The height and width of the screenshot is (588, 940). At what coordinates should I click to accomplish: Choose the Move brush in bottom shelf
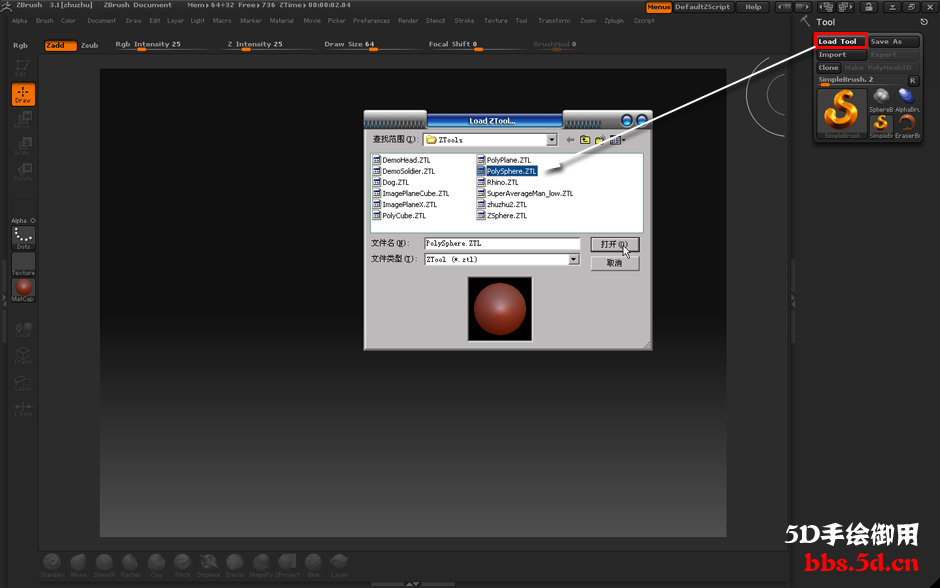tap(78, 565)
